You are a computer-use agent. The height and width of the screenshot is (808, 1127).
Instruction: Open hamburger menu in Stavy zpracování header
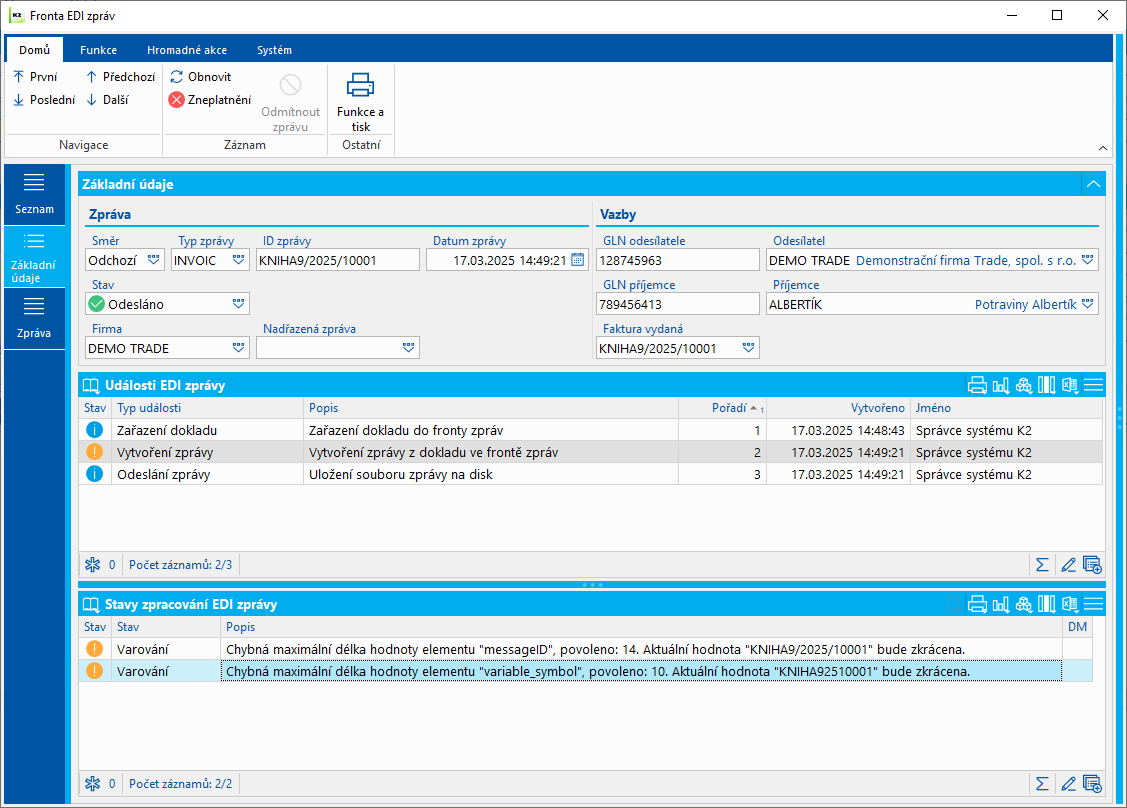click(x=1093, y=604)
